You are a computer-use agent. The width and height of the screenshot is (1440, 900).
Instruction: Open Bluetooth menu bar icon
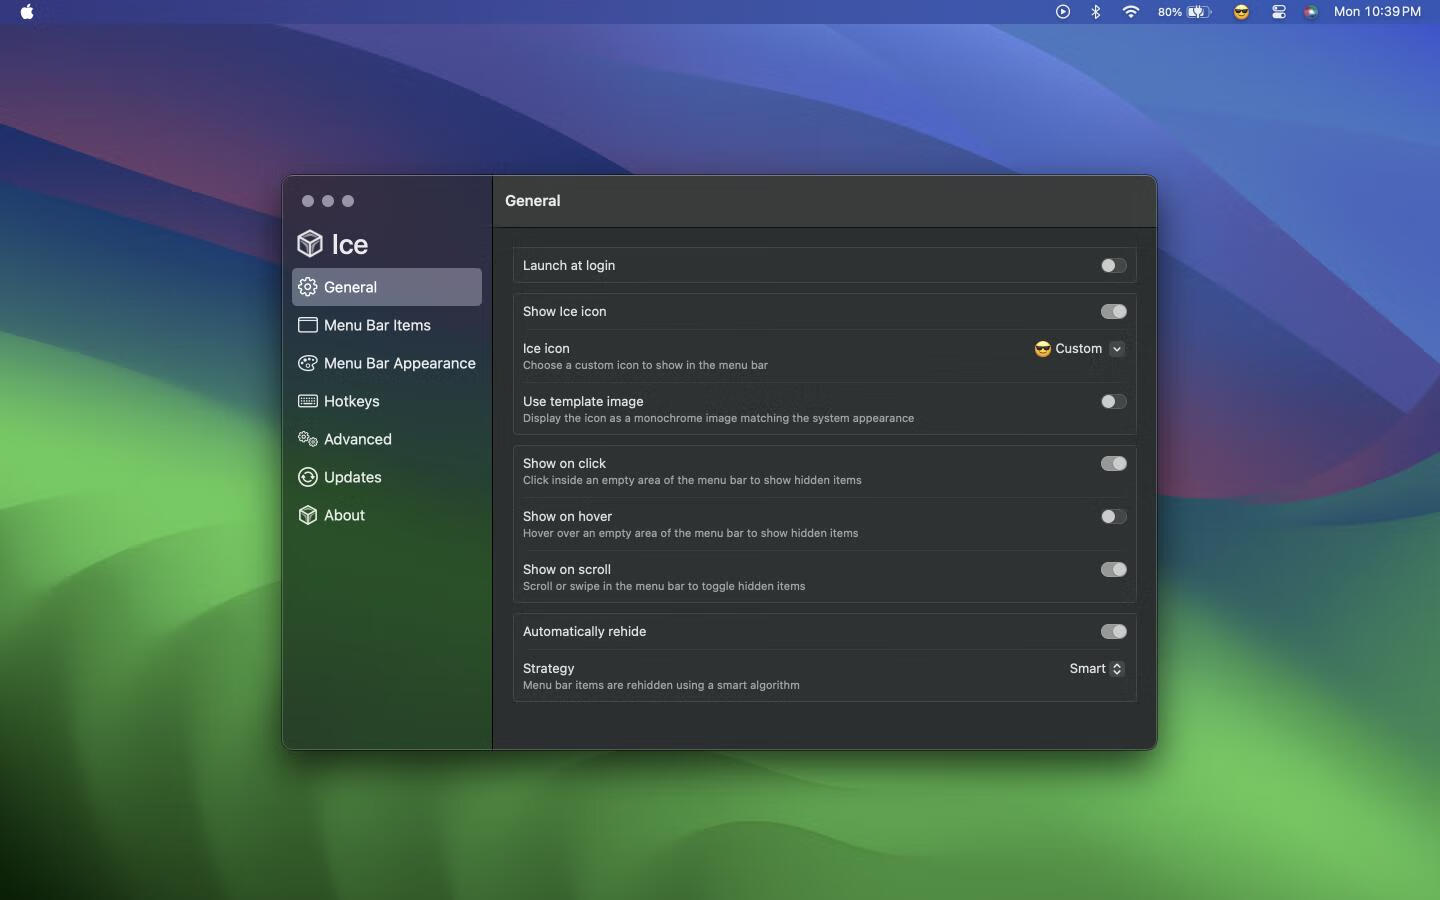click(1096, 12)
